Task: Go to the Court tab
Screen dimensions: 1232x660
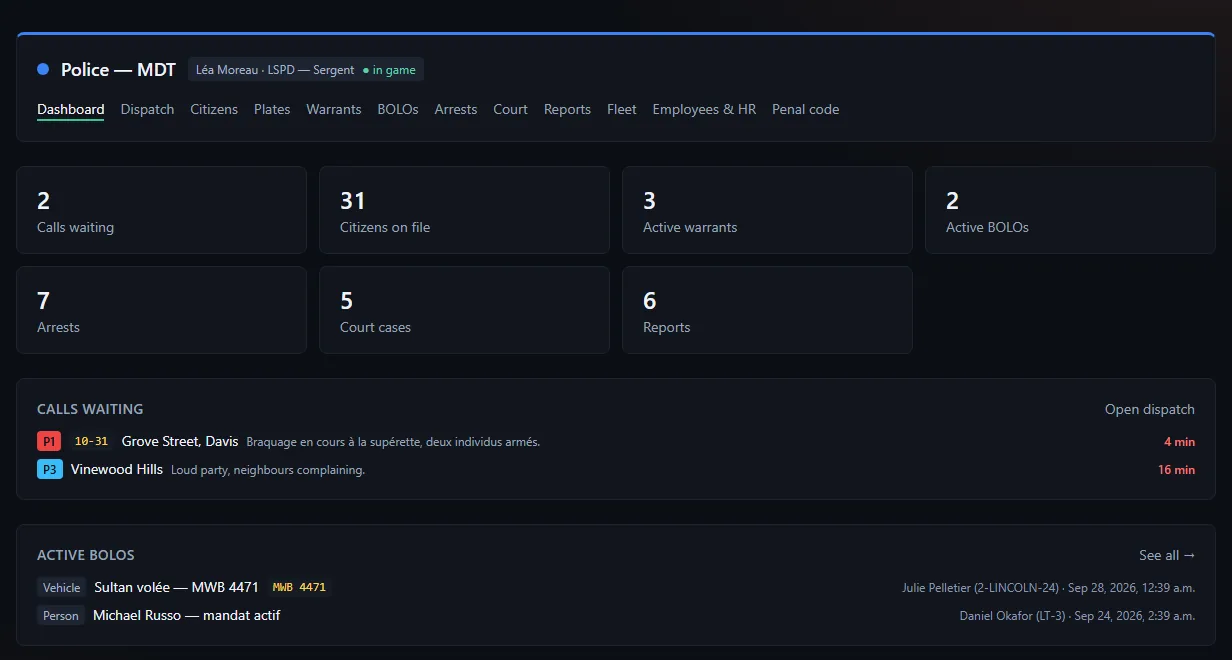Action: (x=510, y=109)
